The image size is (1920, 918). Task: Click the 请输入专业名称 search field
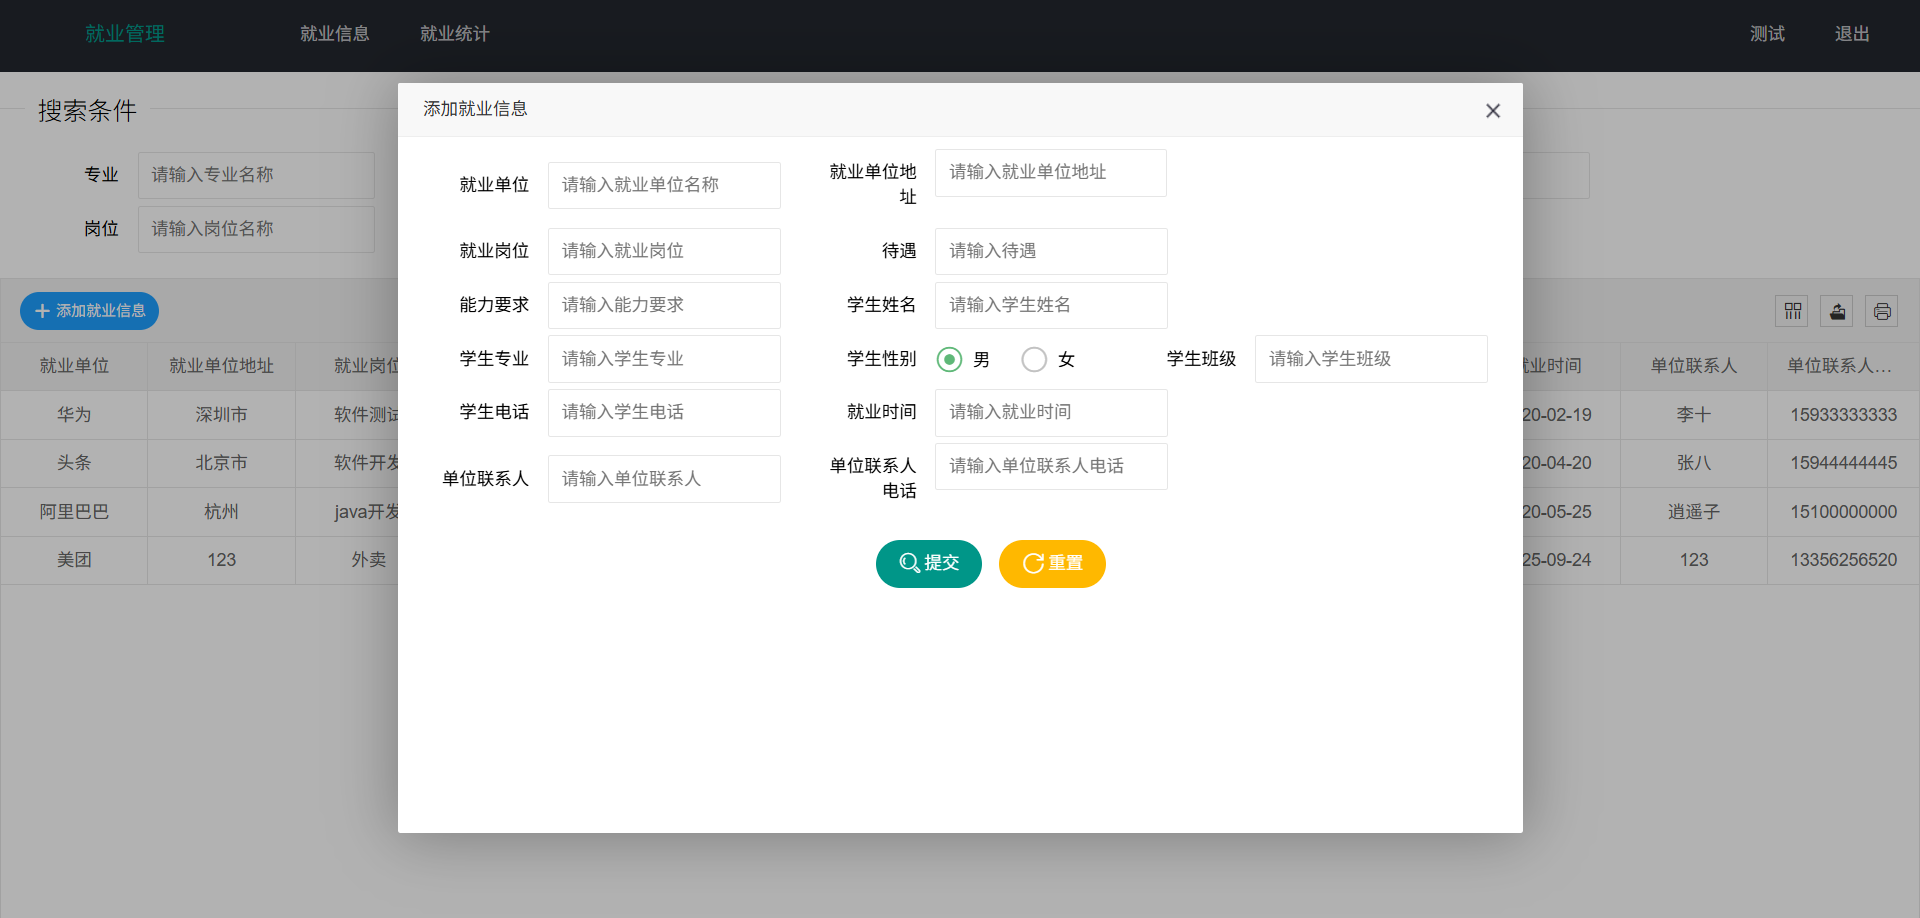click(256, 174)
